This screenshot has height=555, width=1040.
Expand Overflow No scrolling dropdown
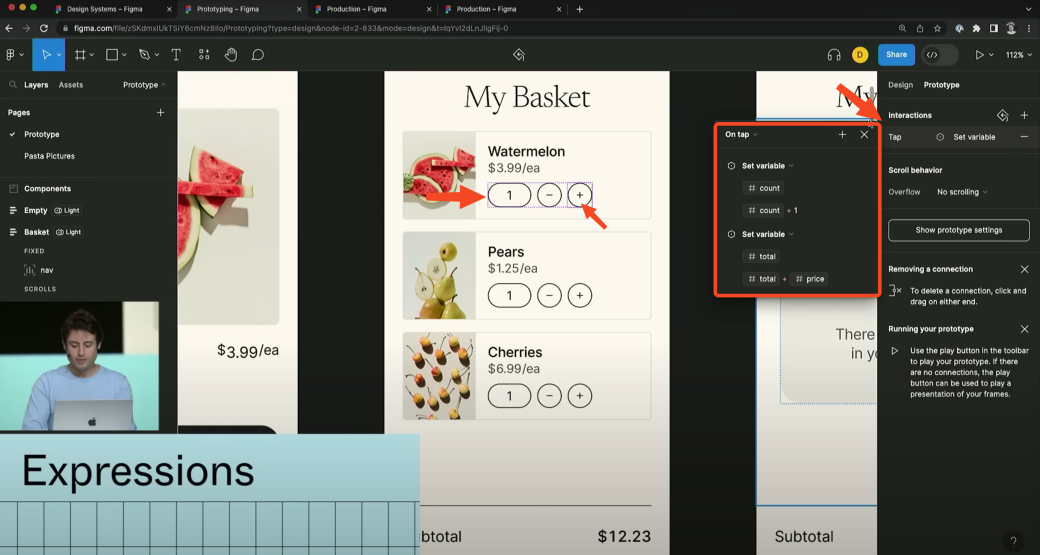[962, 192]
